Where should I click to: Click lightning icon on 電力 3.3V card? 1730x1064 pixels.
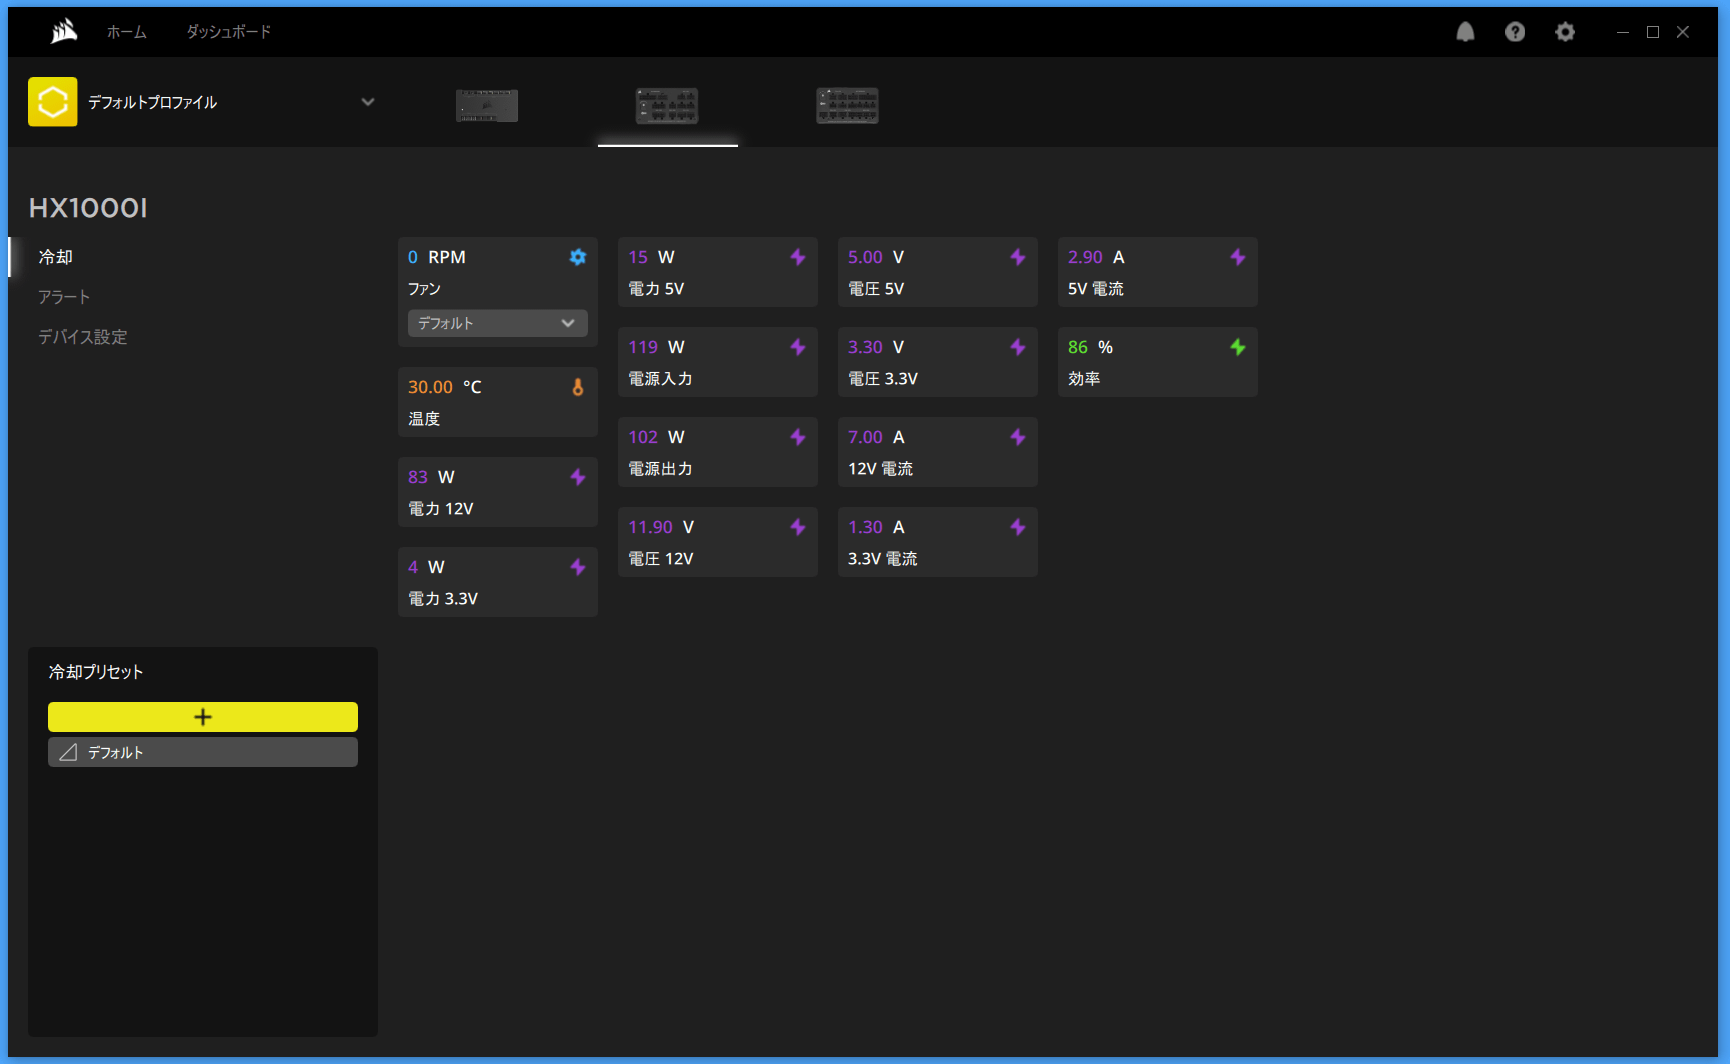click(x=578, y=567)
